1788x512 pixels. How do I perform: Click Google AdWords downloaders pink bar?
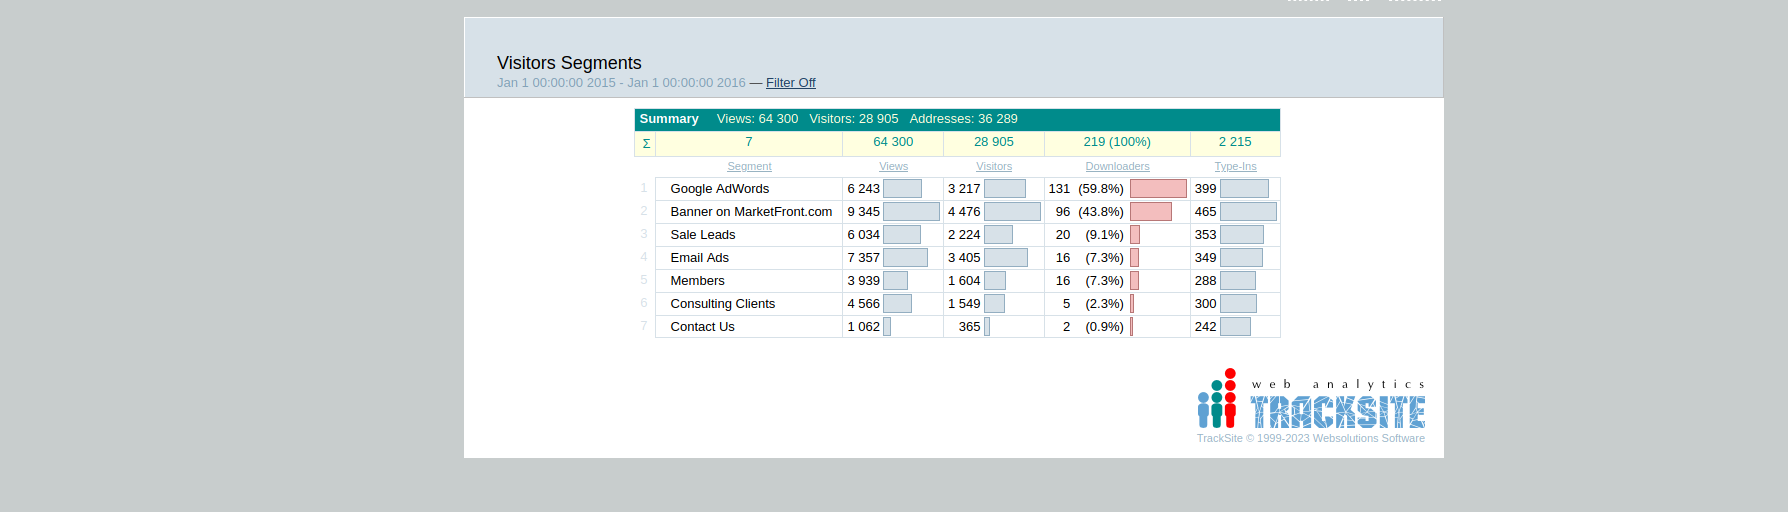tap(1158, 189)
